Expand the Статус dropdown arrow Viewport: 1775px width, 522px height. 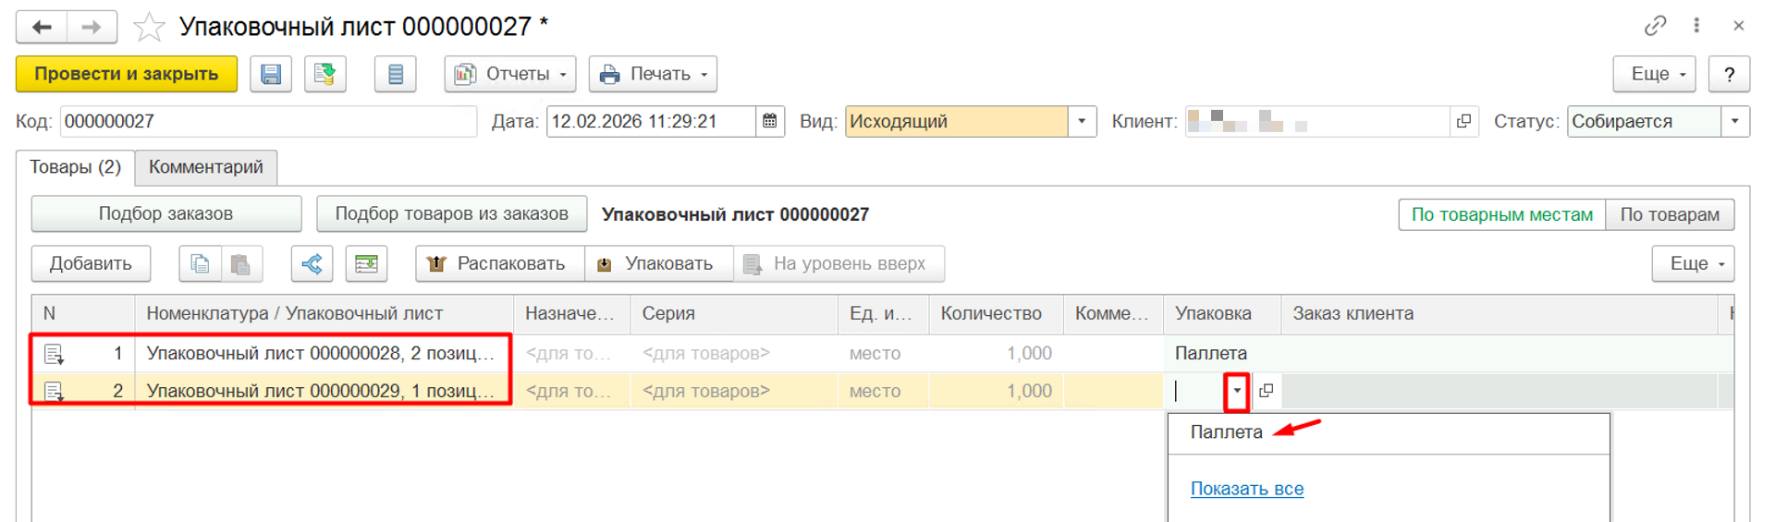[1735, 121]
